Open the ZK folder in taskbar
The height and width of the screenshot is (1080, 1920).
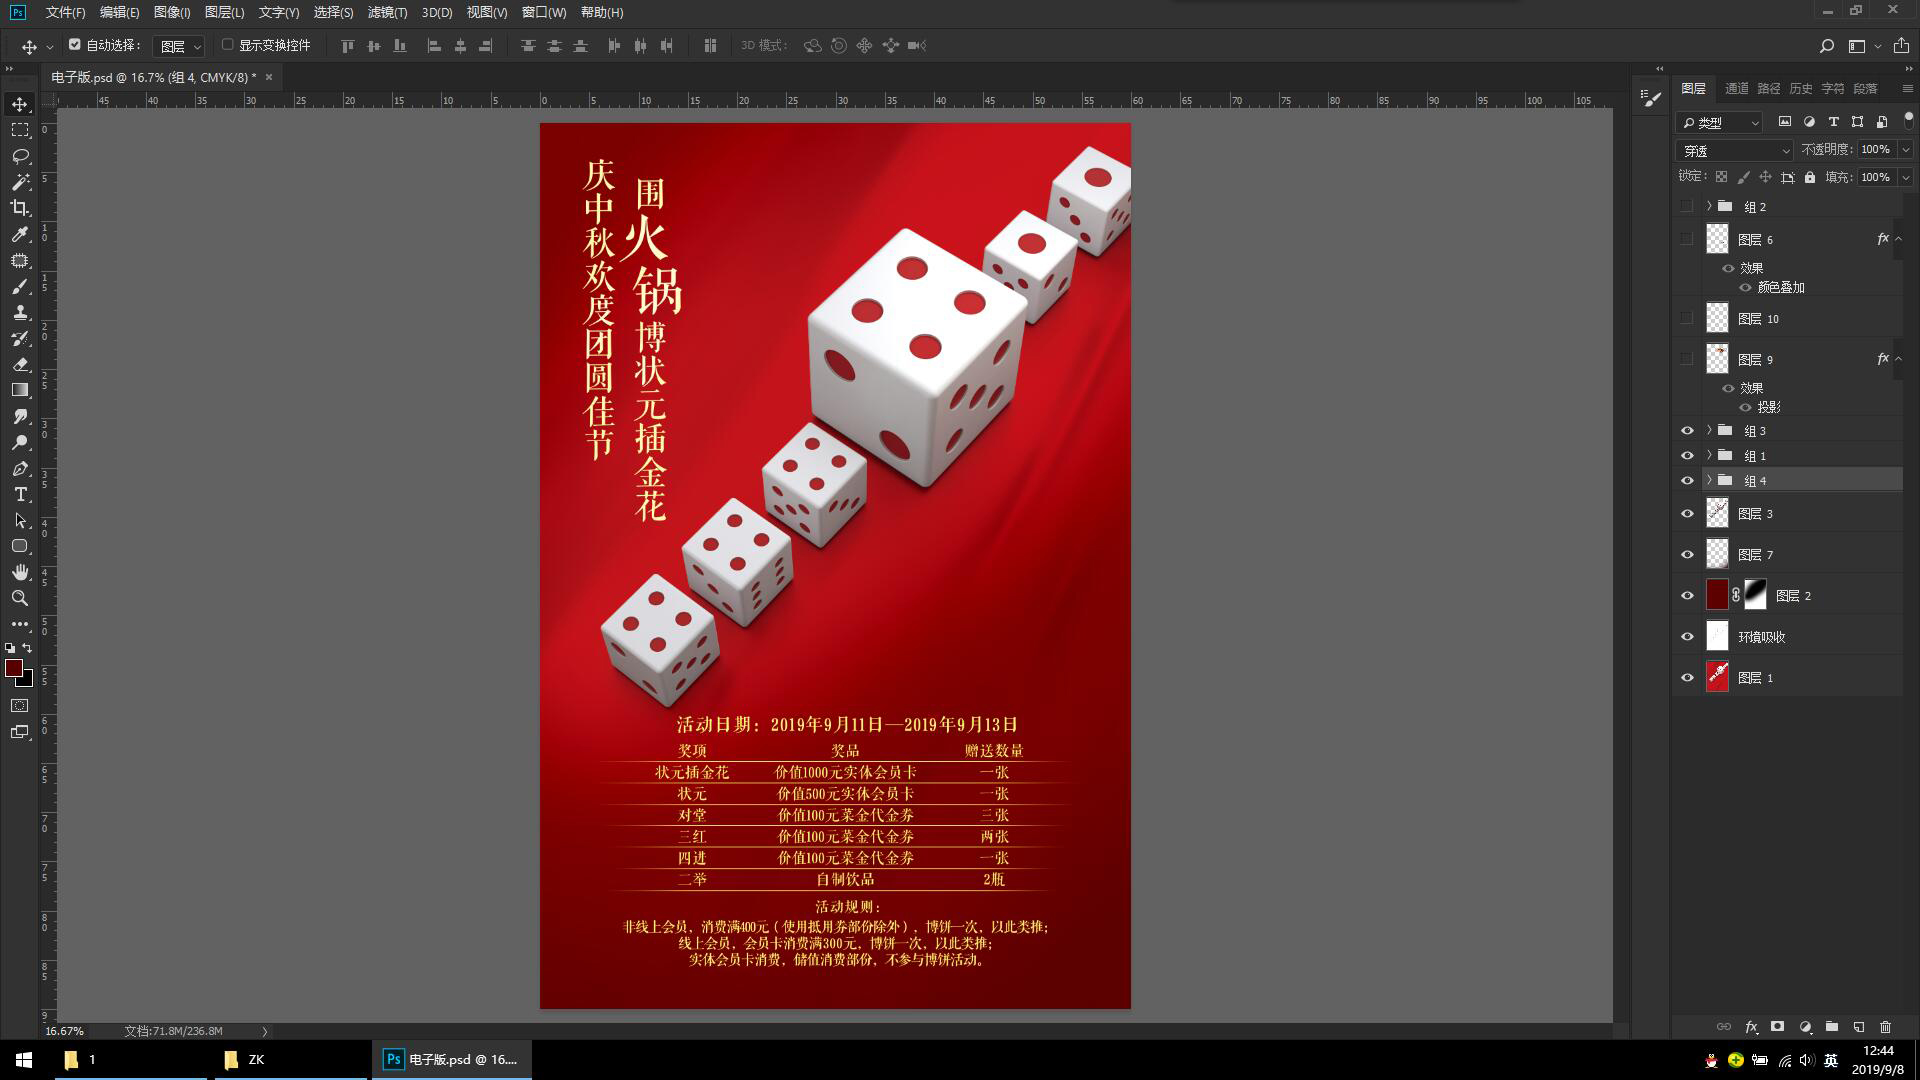(x=290, y=1060)
